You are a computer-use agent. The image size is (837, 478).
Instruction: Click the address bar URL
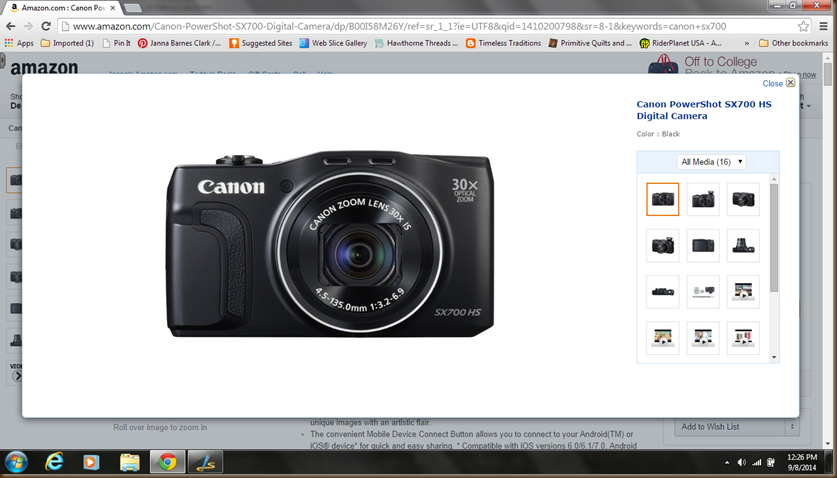(x=399, y=26)
